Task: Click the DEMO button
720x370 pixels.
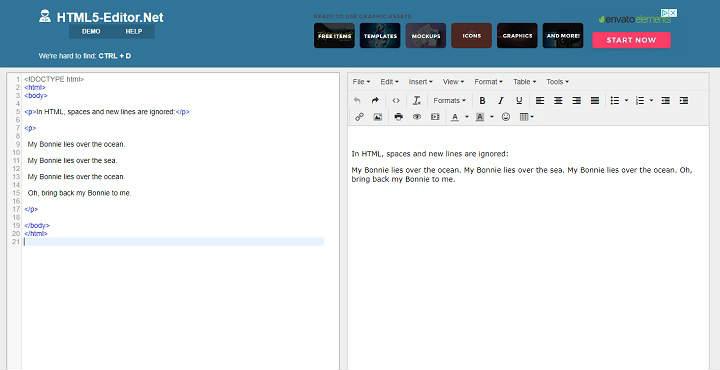Action: point(91,32)
